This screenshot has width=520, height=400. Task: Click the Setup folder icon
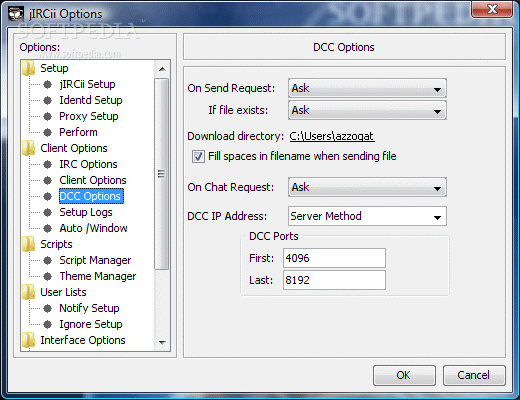point(28,68)
